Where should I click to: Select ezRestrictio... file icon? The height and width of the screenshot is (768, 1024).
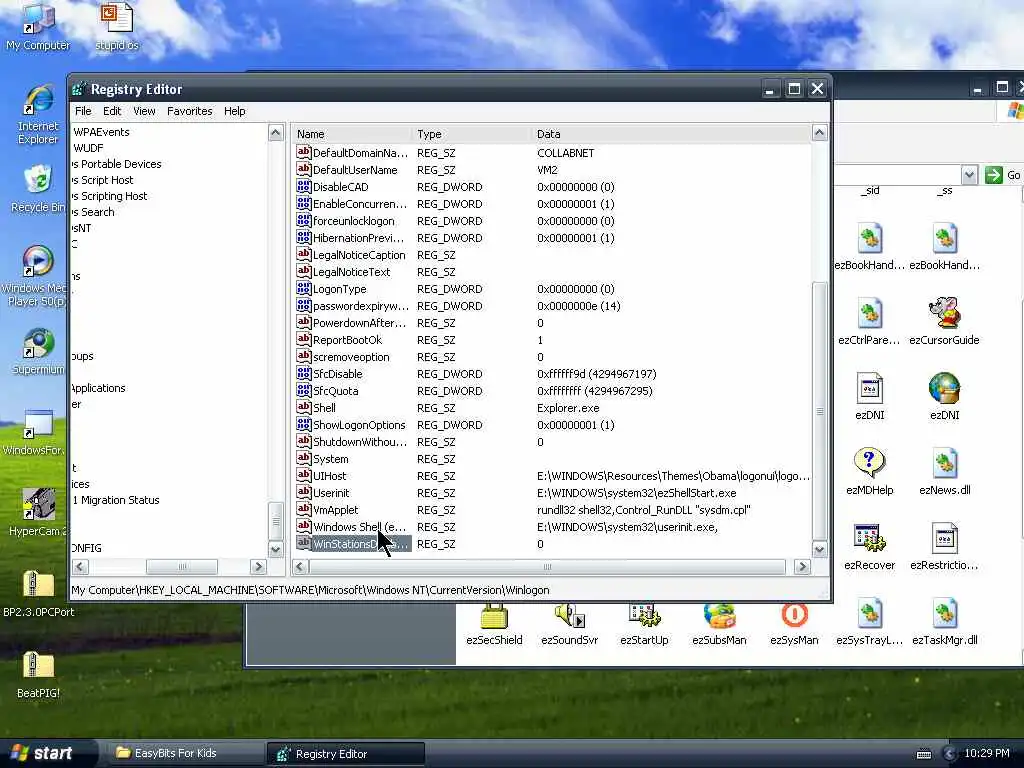(x=944, y=546)
